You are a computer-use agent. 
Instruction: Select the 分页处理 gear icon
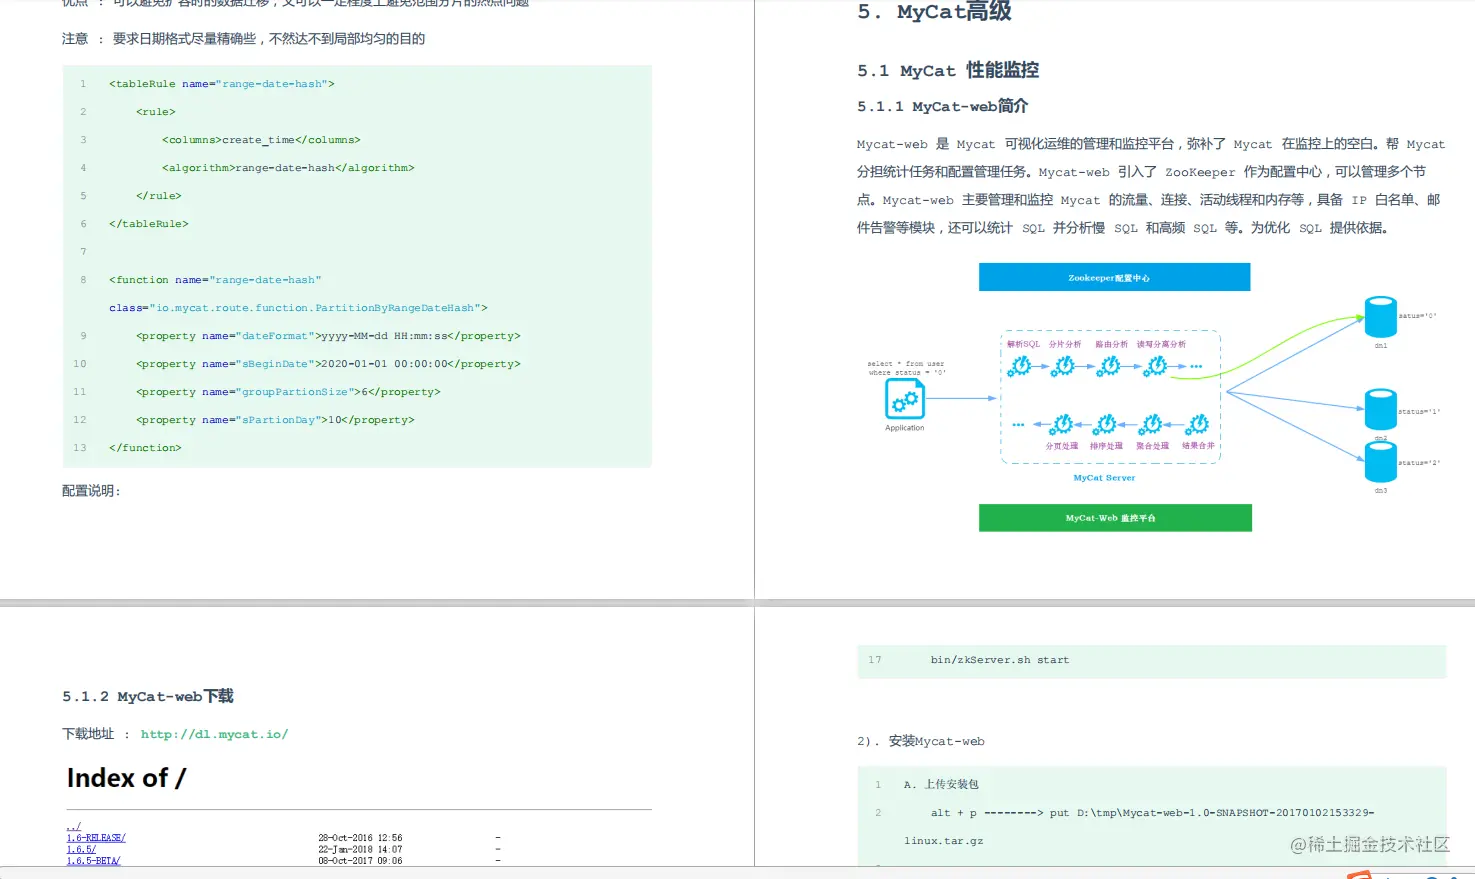click(x=1062, y=426)
